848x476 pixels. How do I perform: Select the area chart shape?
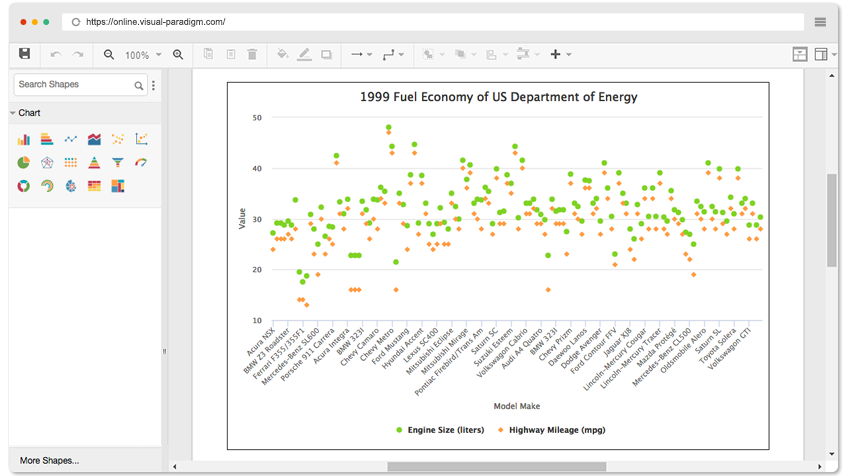94,140
